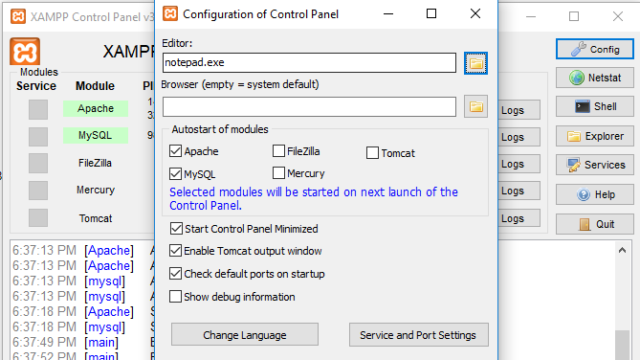Enable Show debug information option
Screen dimensions: 640x360
(176, 297)
